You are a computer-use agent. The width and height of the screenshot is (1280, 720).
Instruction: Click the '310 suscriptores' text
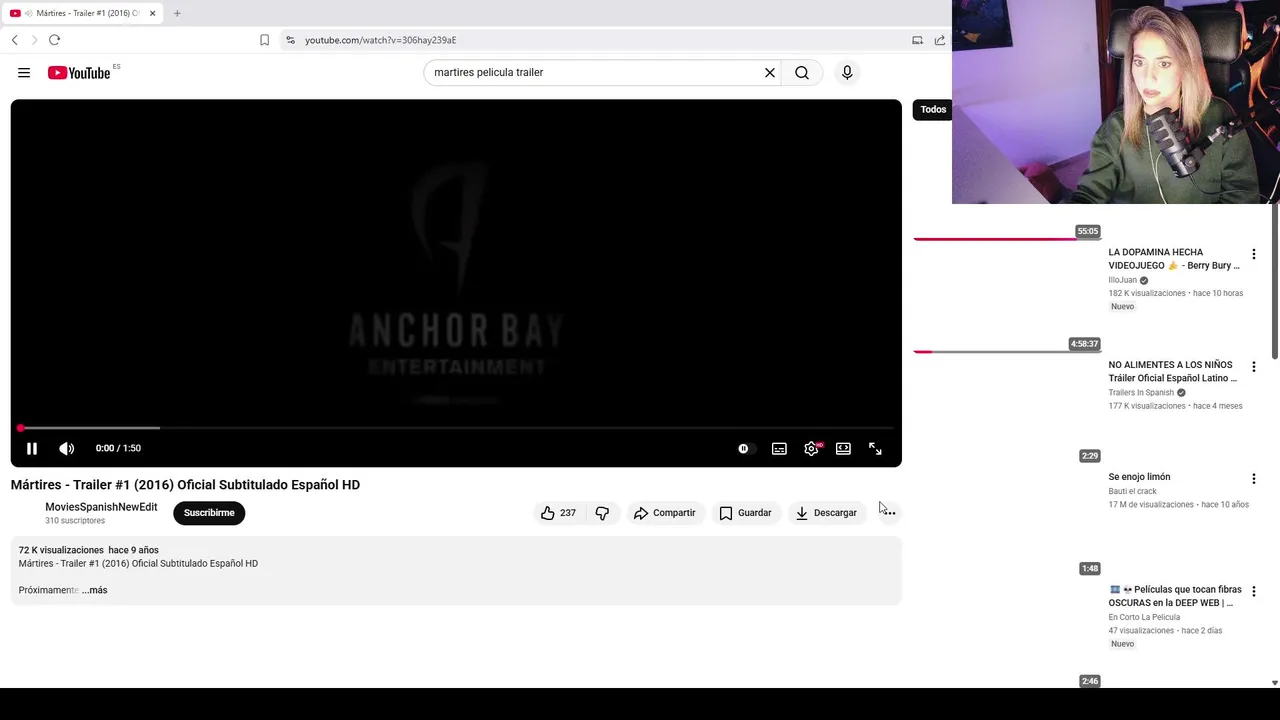click(x=75, y=521)
